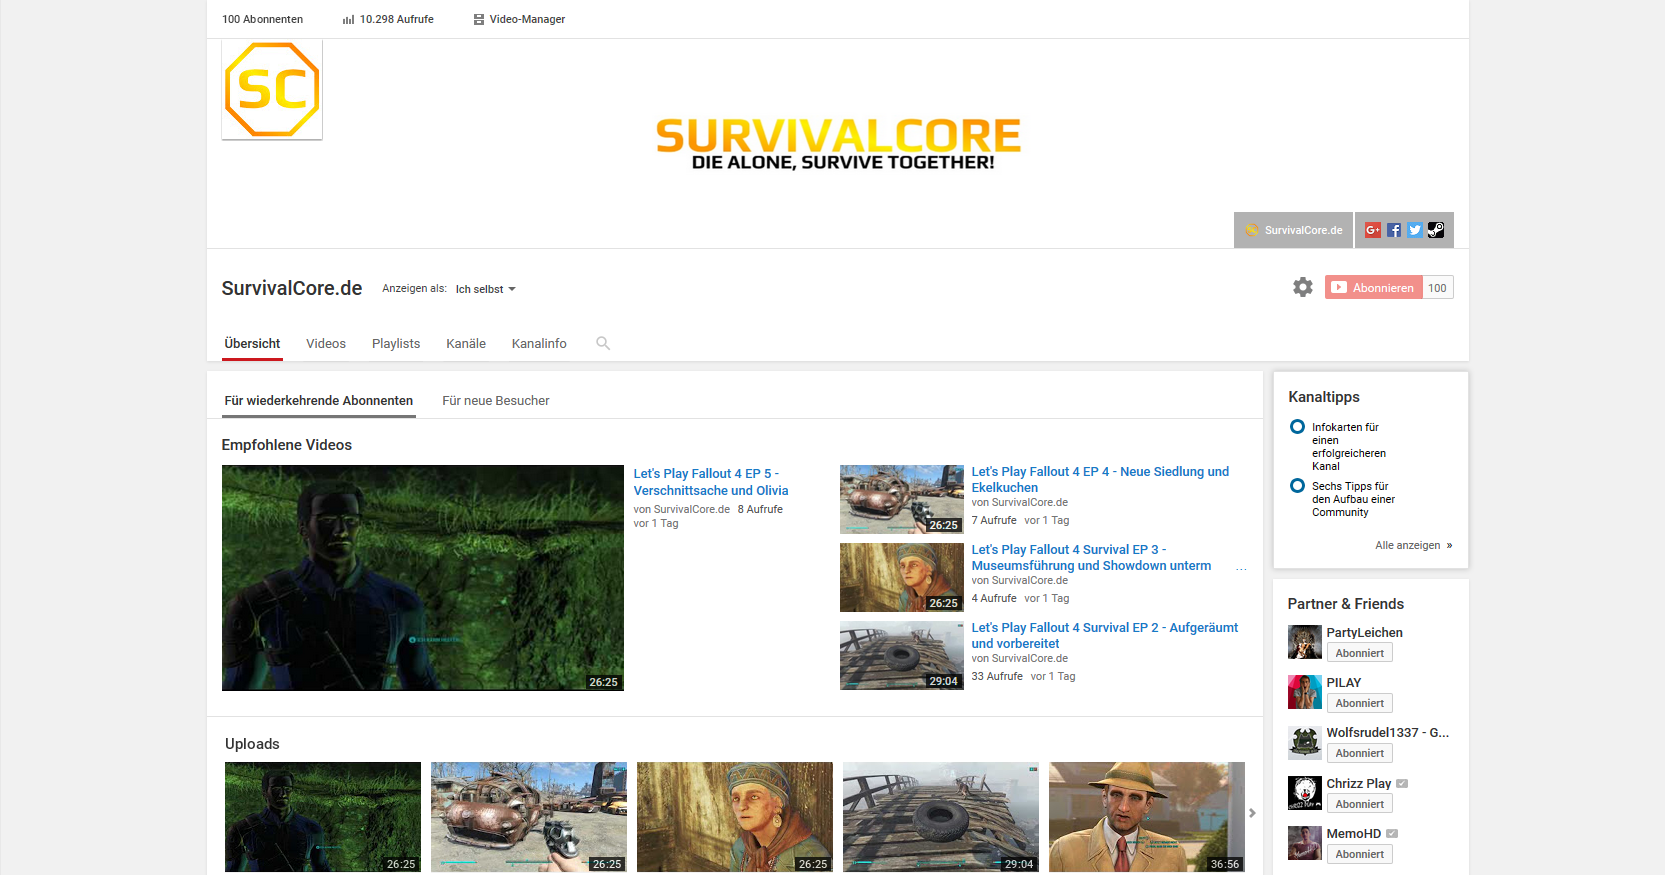Open the EP 4 rusty car thumbnail in Empfohlene Videos
Screen dimensions: 1665x875
pyautogui.click(x=902, y=499)
